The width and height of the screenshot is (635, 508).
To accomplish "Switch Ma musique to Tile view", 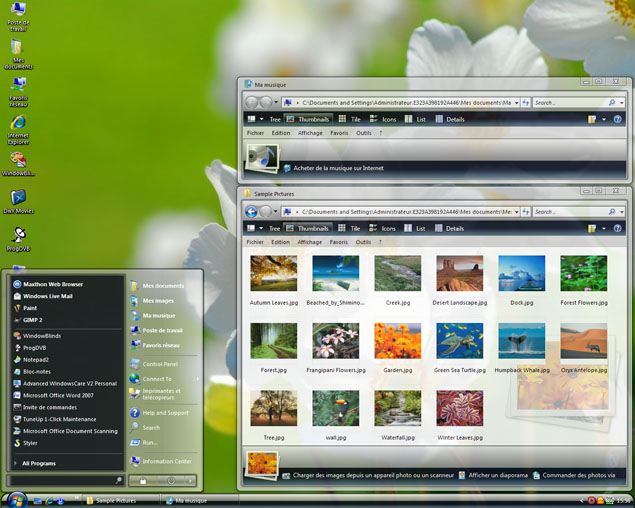I will point(349,119).
